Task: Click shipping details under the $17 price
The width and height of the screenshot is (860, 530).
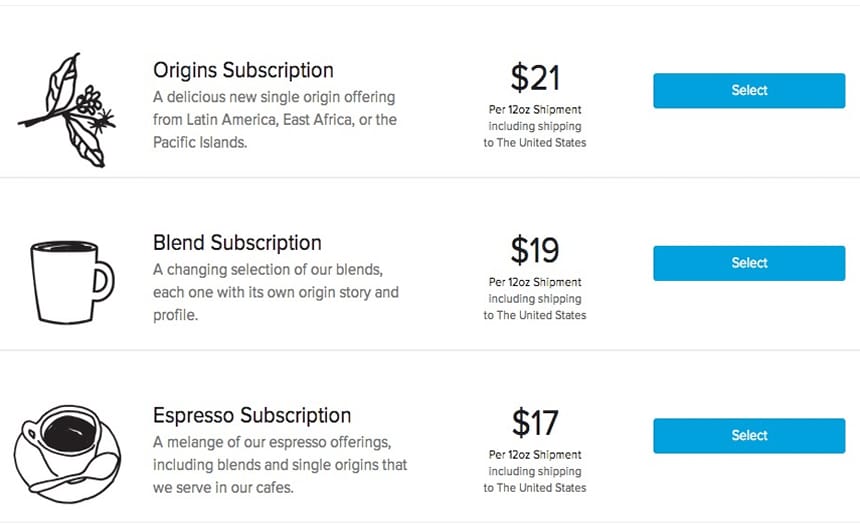Action: click(x=535, y=471)
